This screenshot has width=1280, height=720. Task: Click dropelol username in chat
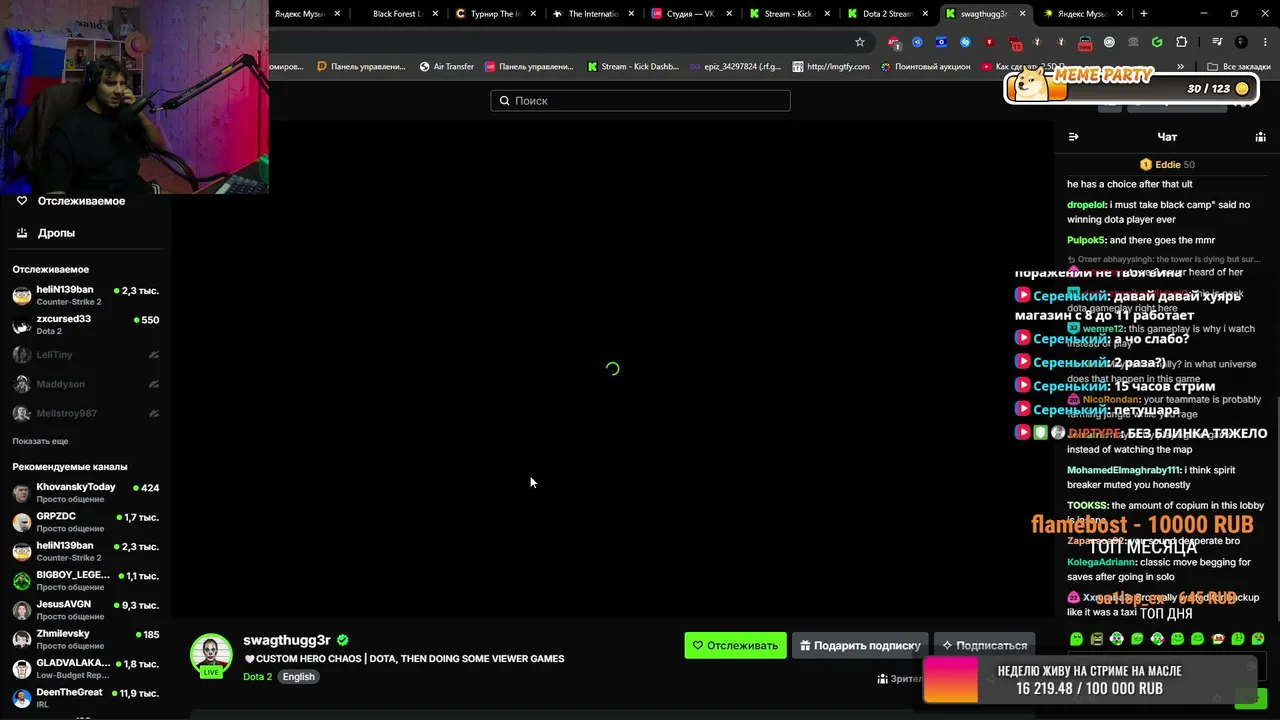point(1088,205)
